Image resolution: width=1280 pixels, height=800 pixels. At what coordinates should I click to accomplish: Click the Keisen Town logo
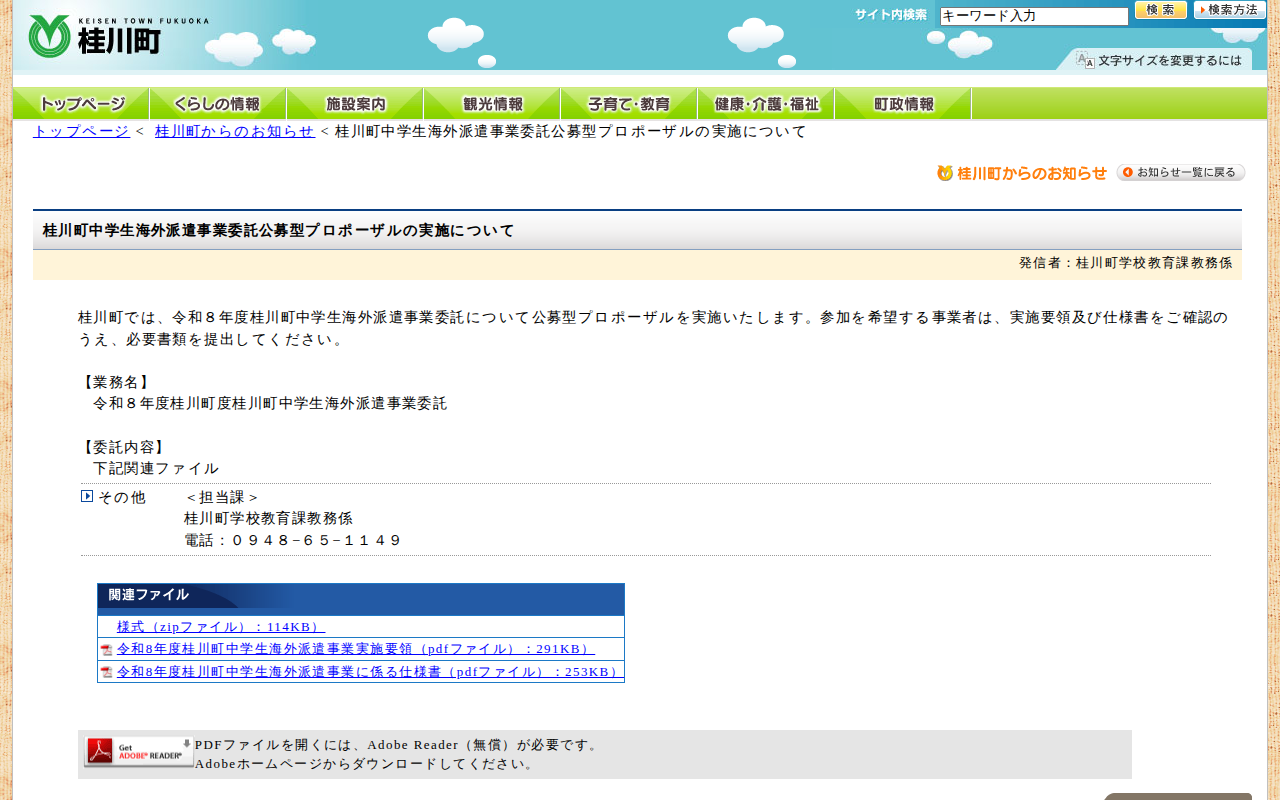(x=118, y=36)
